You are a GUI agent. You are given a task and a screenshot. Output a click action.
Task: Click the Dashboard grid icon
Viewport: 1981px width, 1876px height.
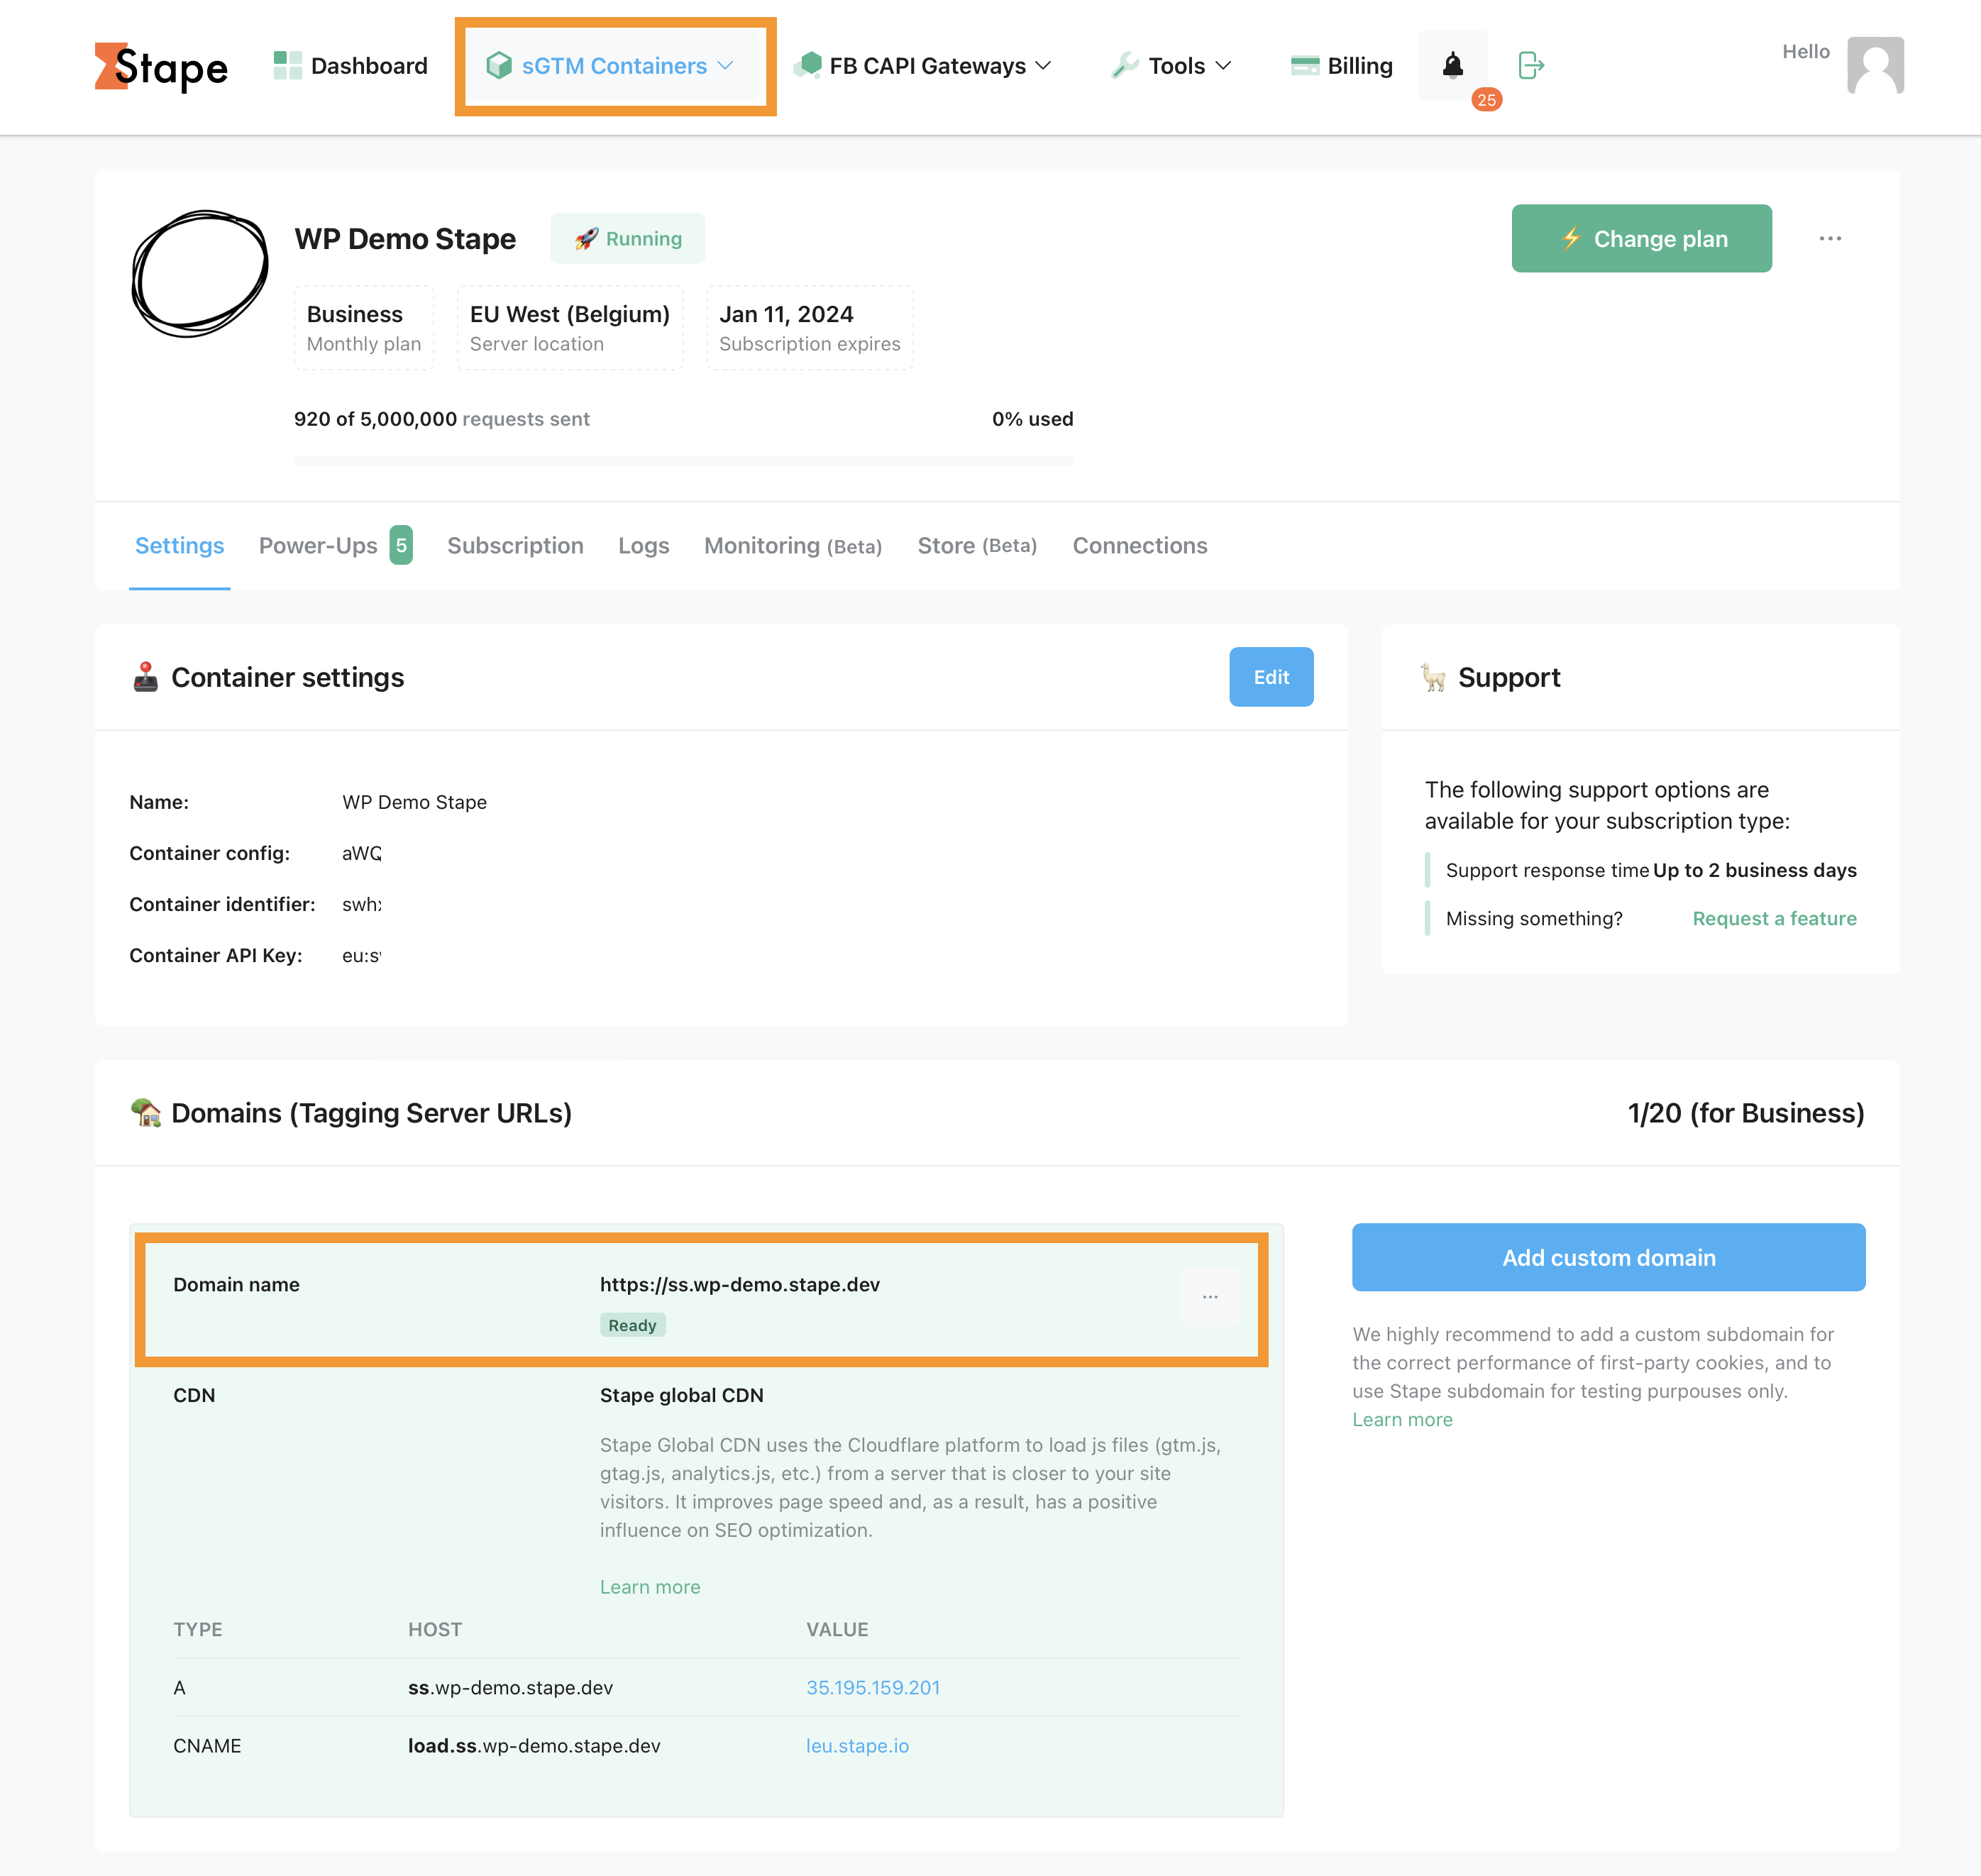pyautogui.click(x=287, y=66)
